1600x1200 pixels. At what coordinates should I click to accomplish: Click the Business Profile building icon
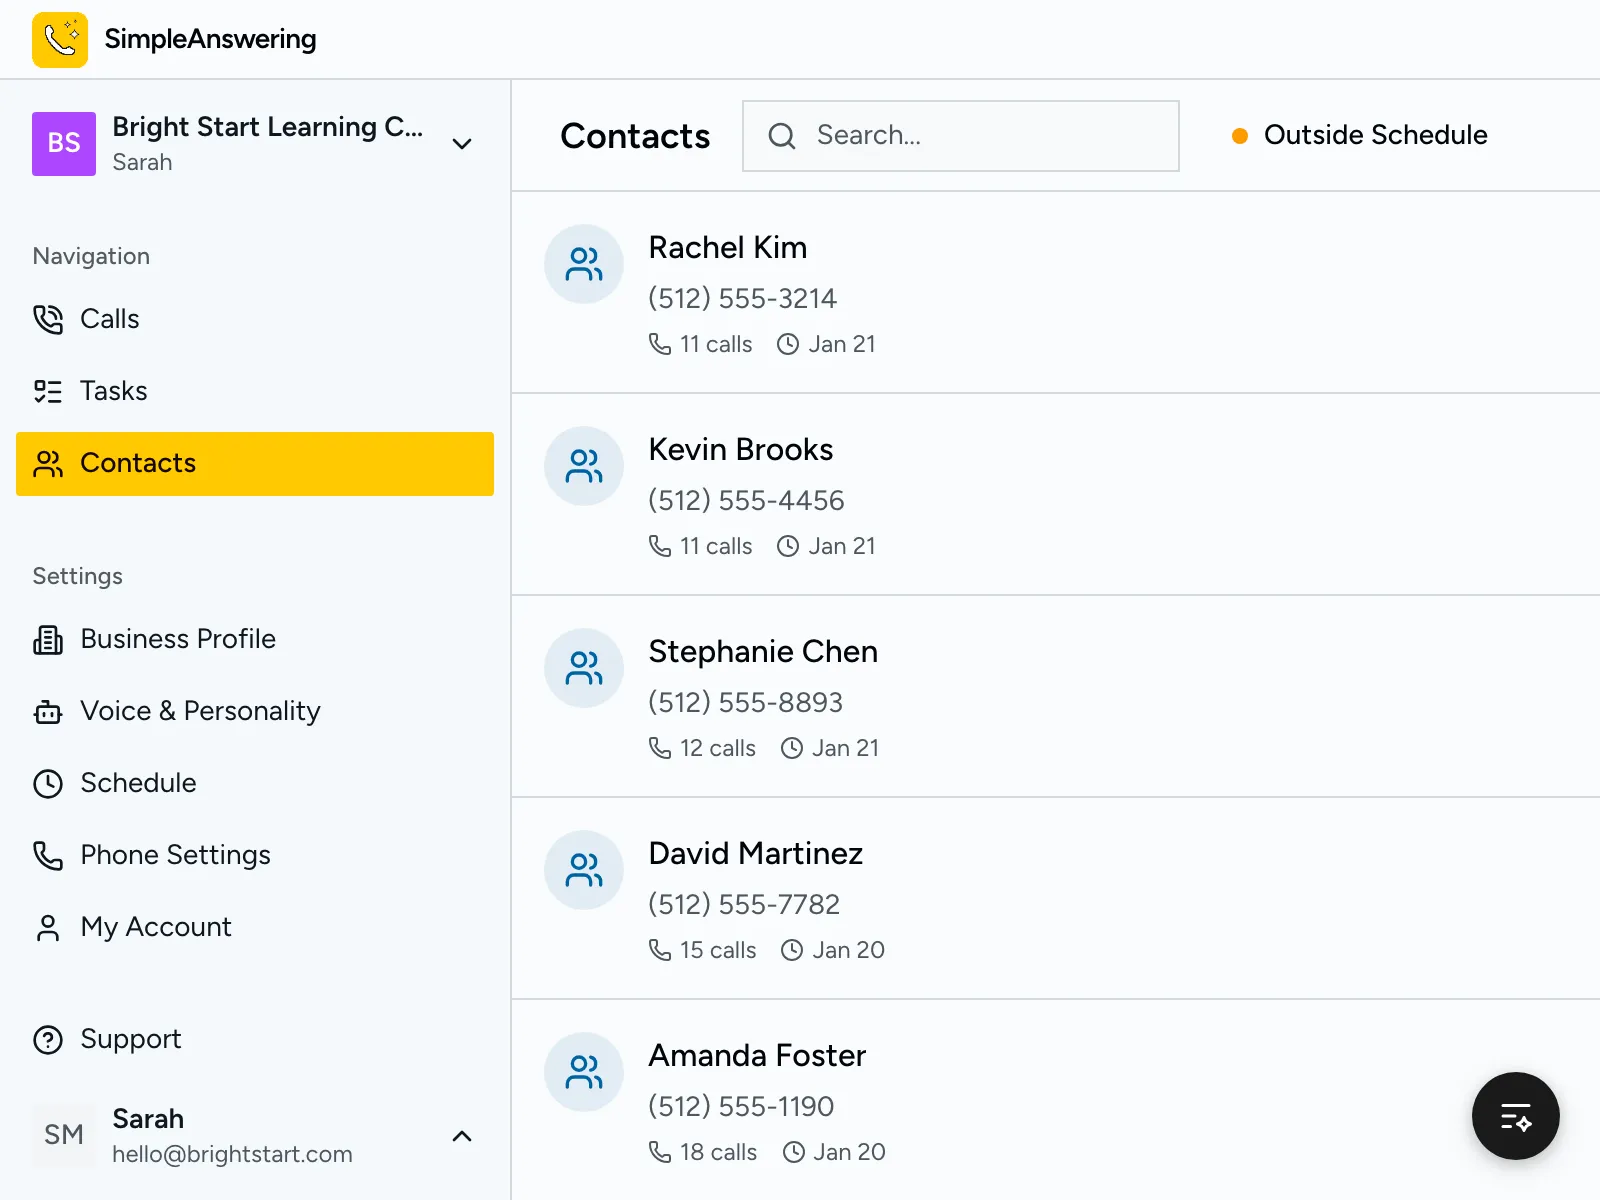coord(47,639)
